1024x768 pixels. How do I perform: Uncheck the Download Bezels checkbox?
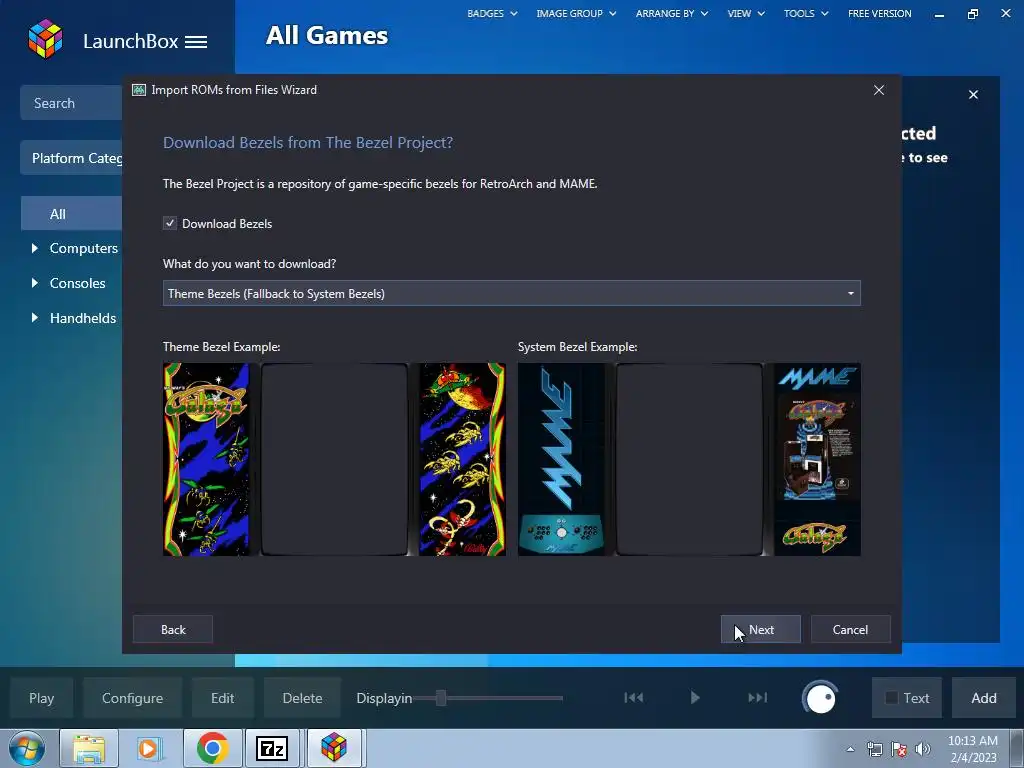[170, 223]
